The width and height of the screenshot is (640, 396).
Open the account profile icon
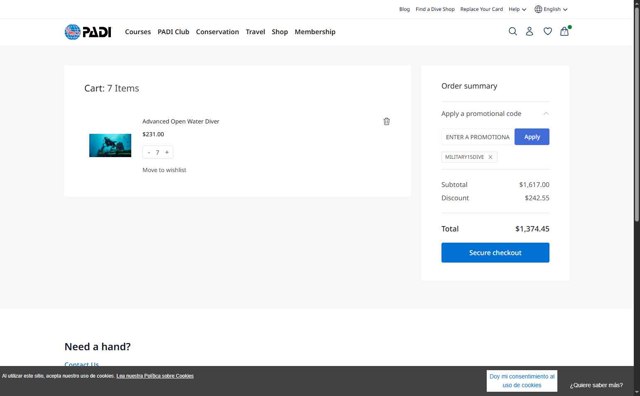[529, 31]
